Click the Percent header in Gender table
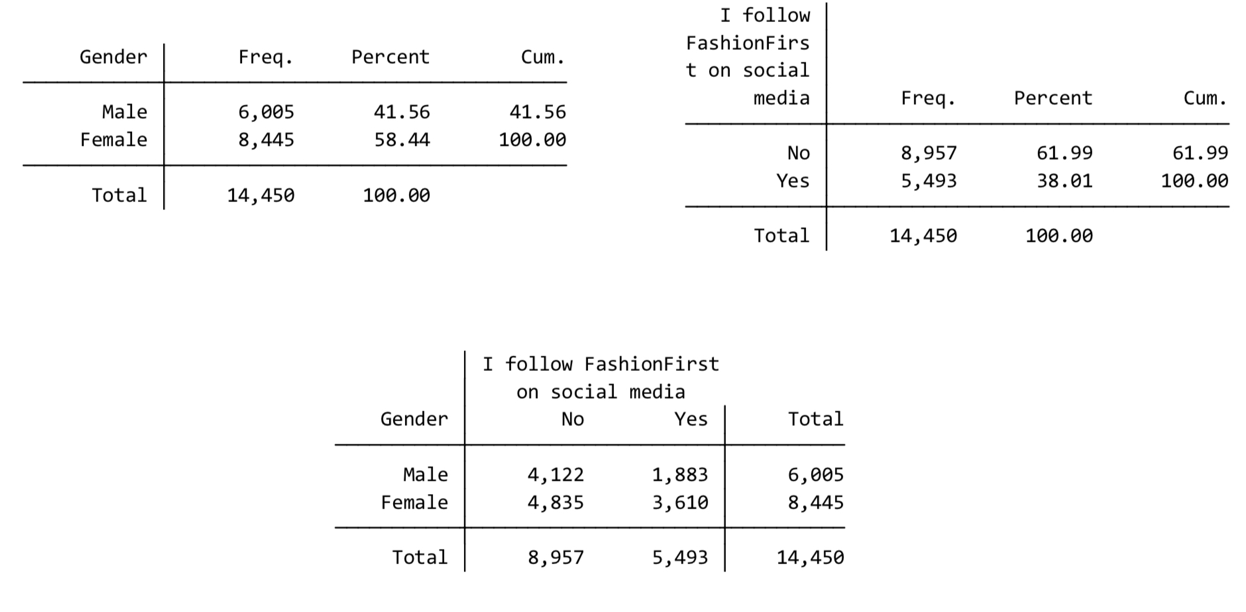 tap(391, 57)
